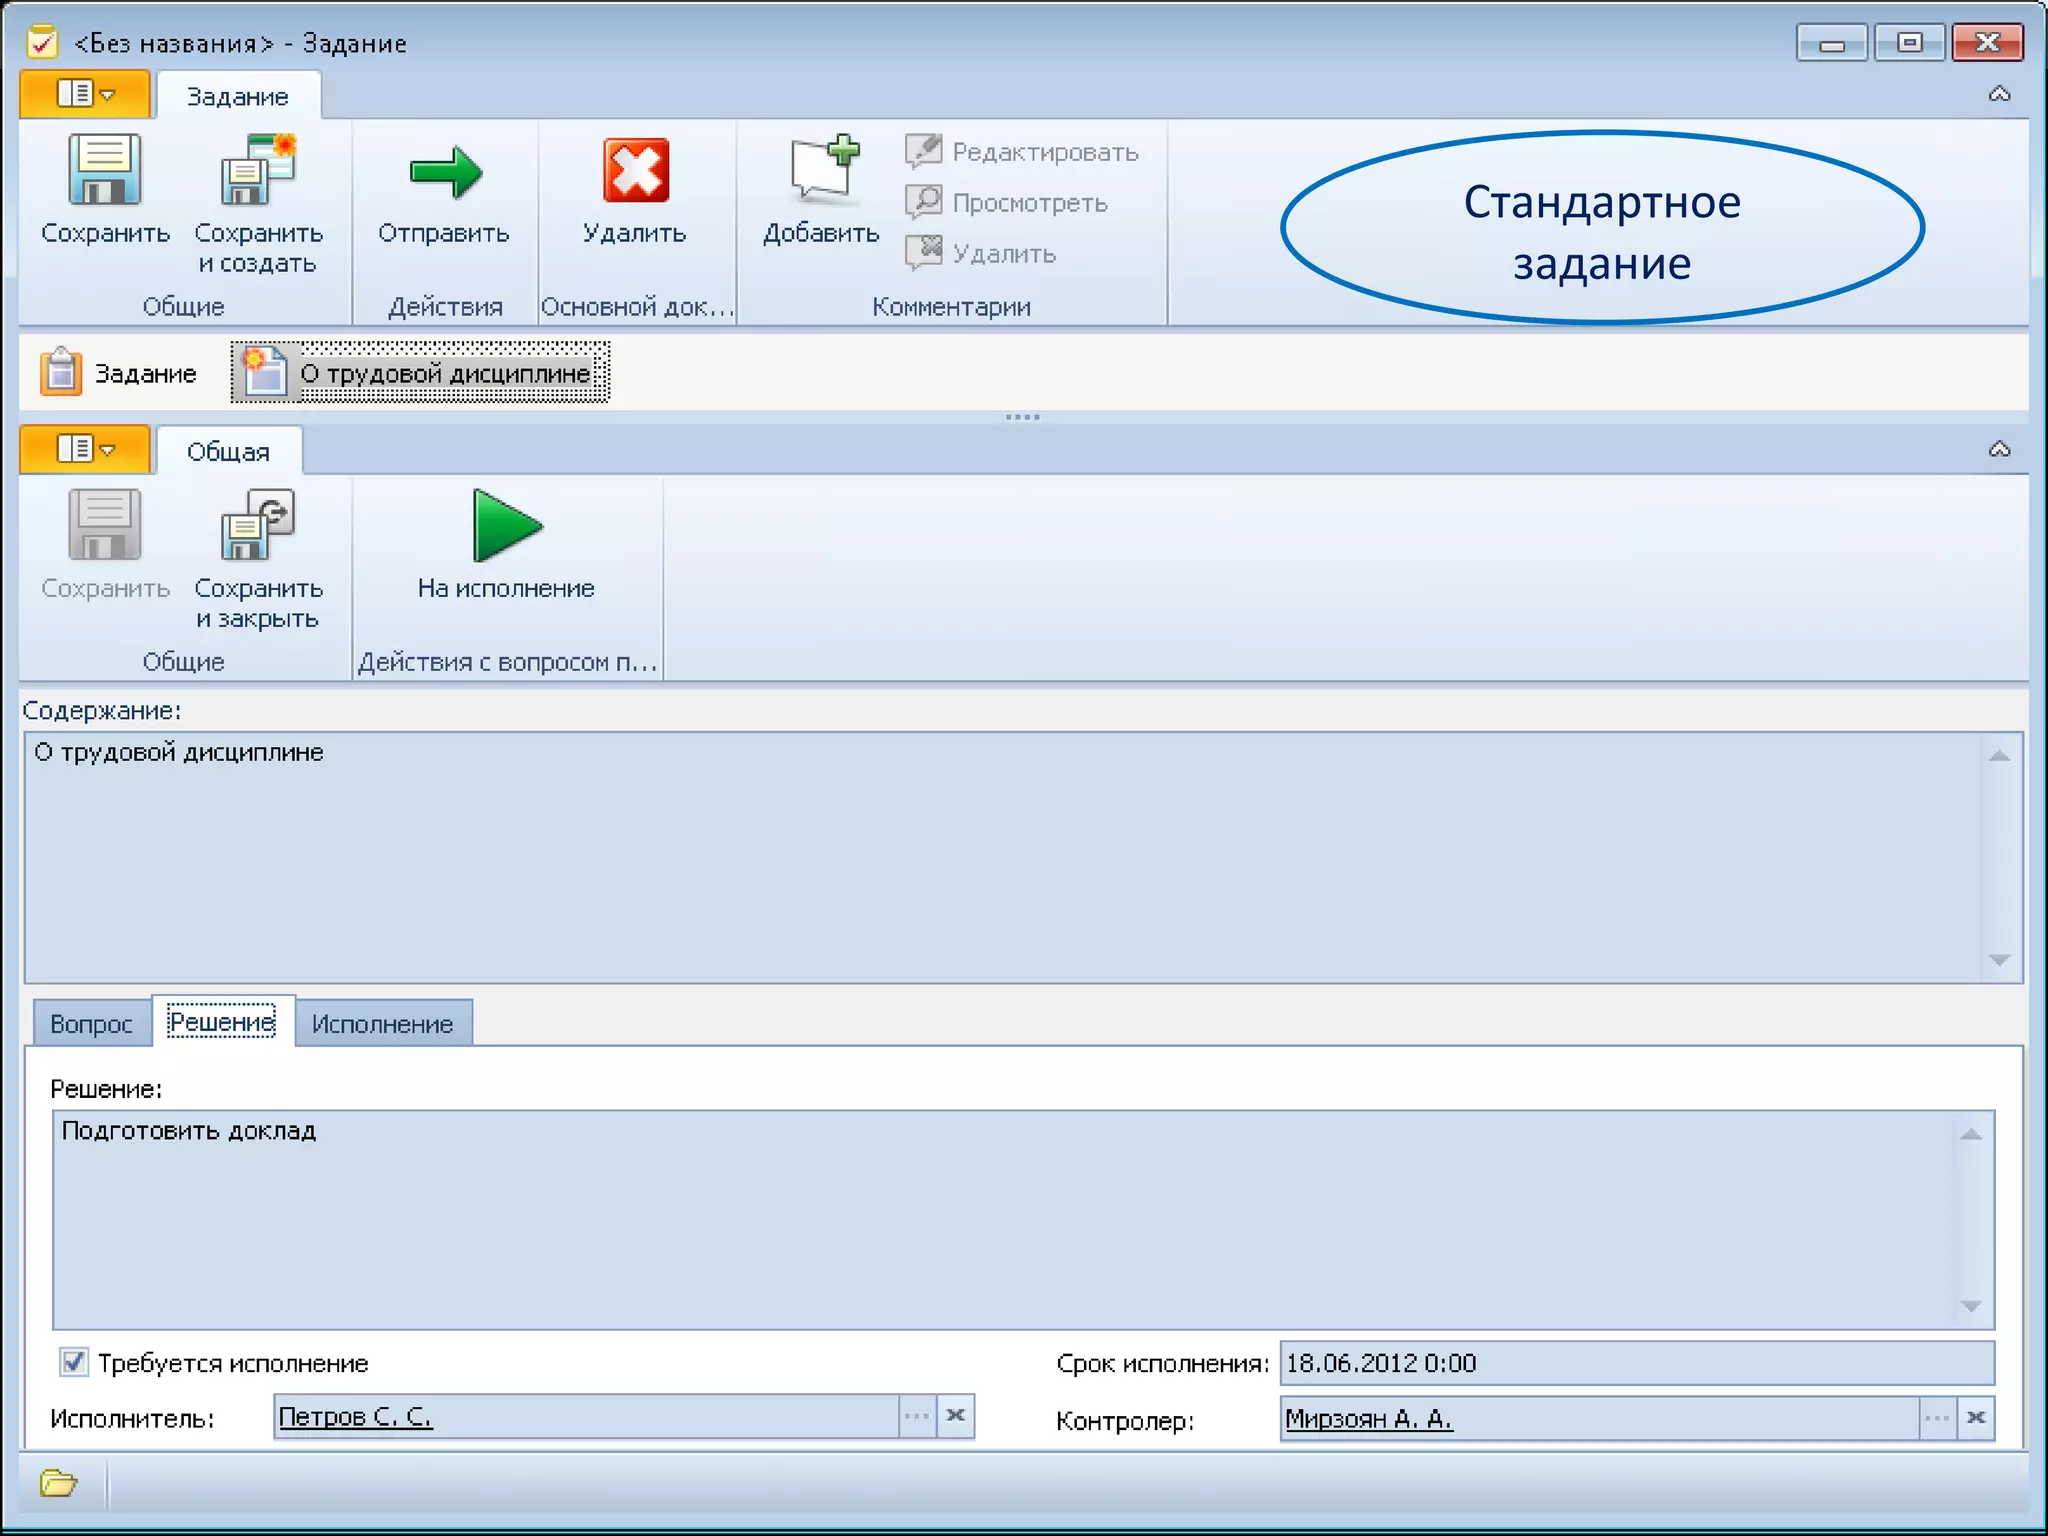Collapse the upper Задание ribbon
Viewport: 2048px width, 1536px height.
[1999, 94]
